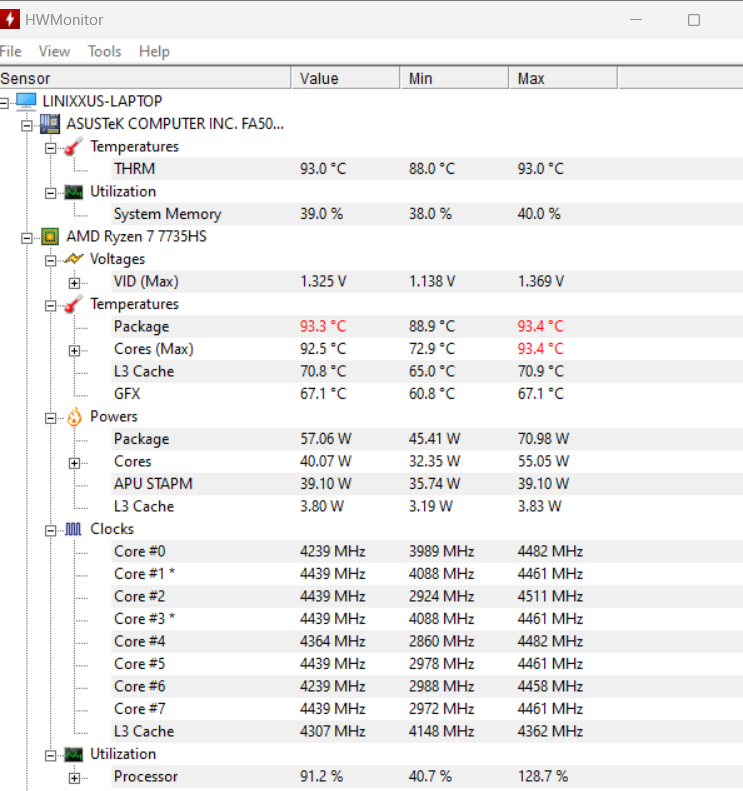Select the Core #5 clock row
The width and height of the screenshot is (743, 791).
(x=427, y=664)
